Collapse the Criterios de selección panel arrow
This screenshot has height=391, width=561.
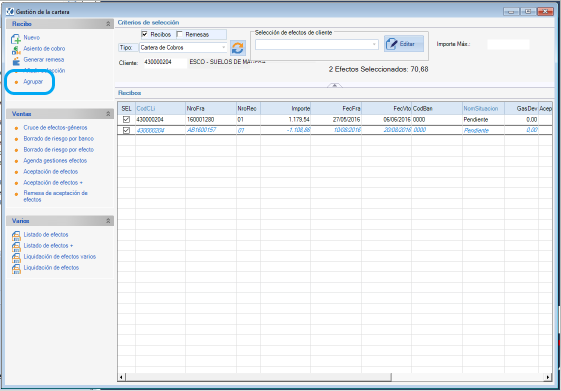tap(335, 85)
